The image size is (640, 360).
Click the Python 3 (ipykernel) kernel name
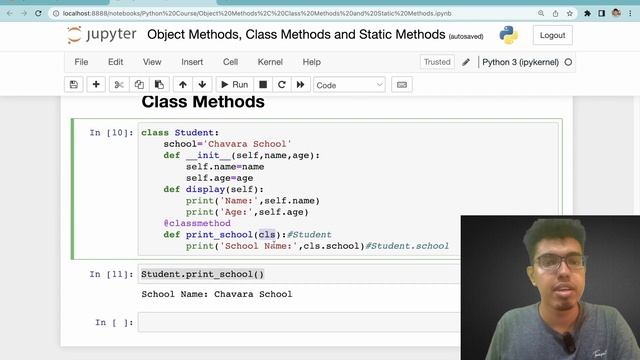520,62
